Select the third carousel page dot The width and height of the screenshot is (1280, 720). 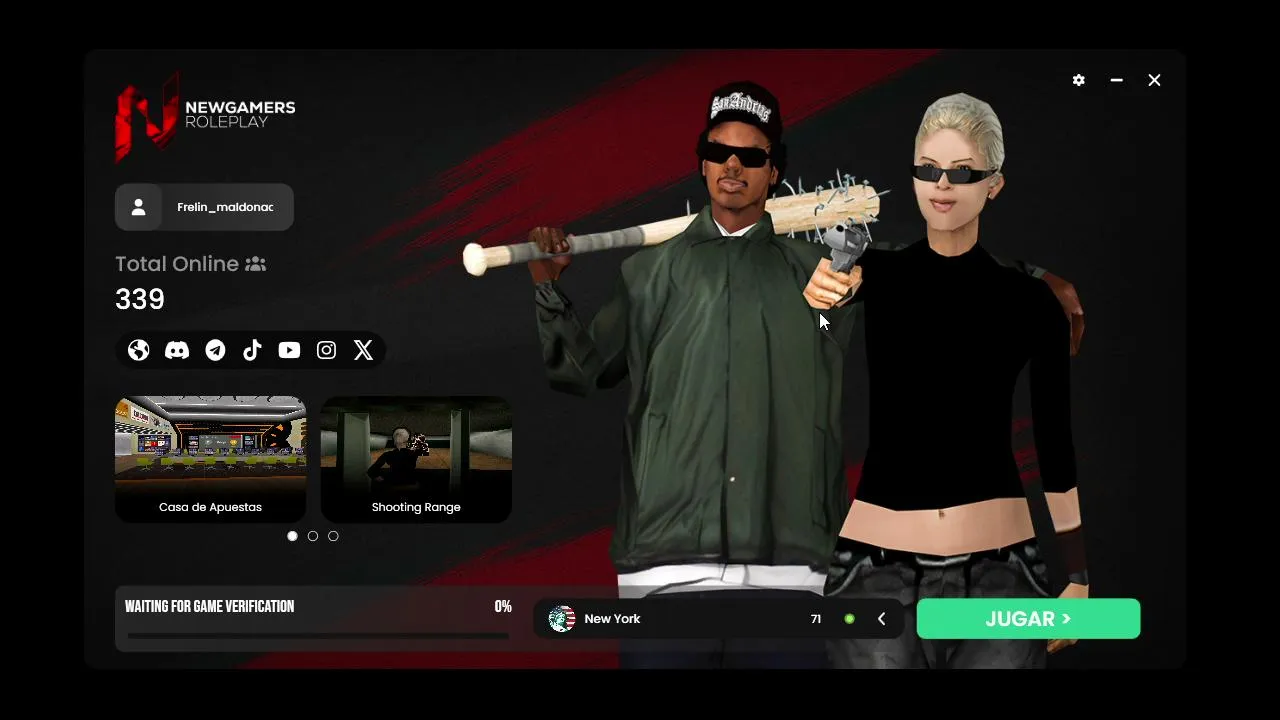pos(333,536)
